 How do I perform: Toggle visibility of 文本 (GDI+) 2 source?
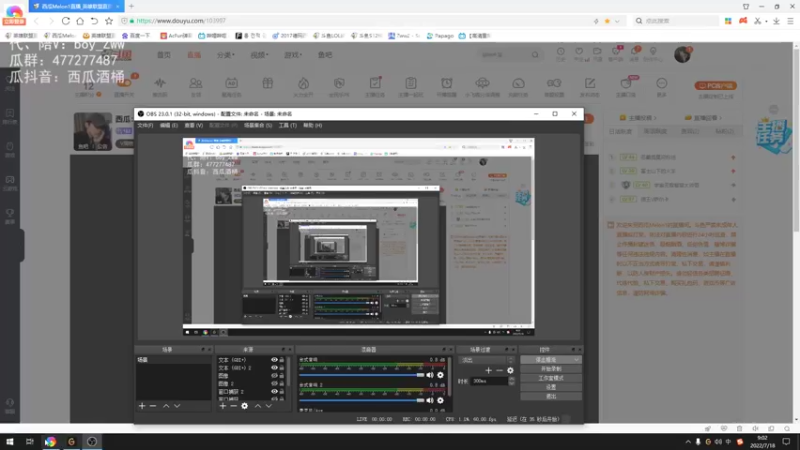[x=274, y=368]
